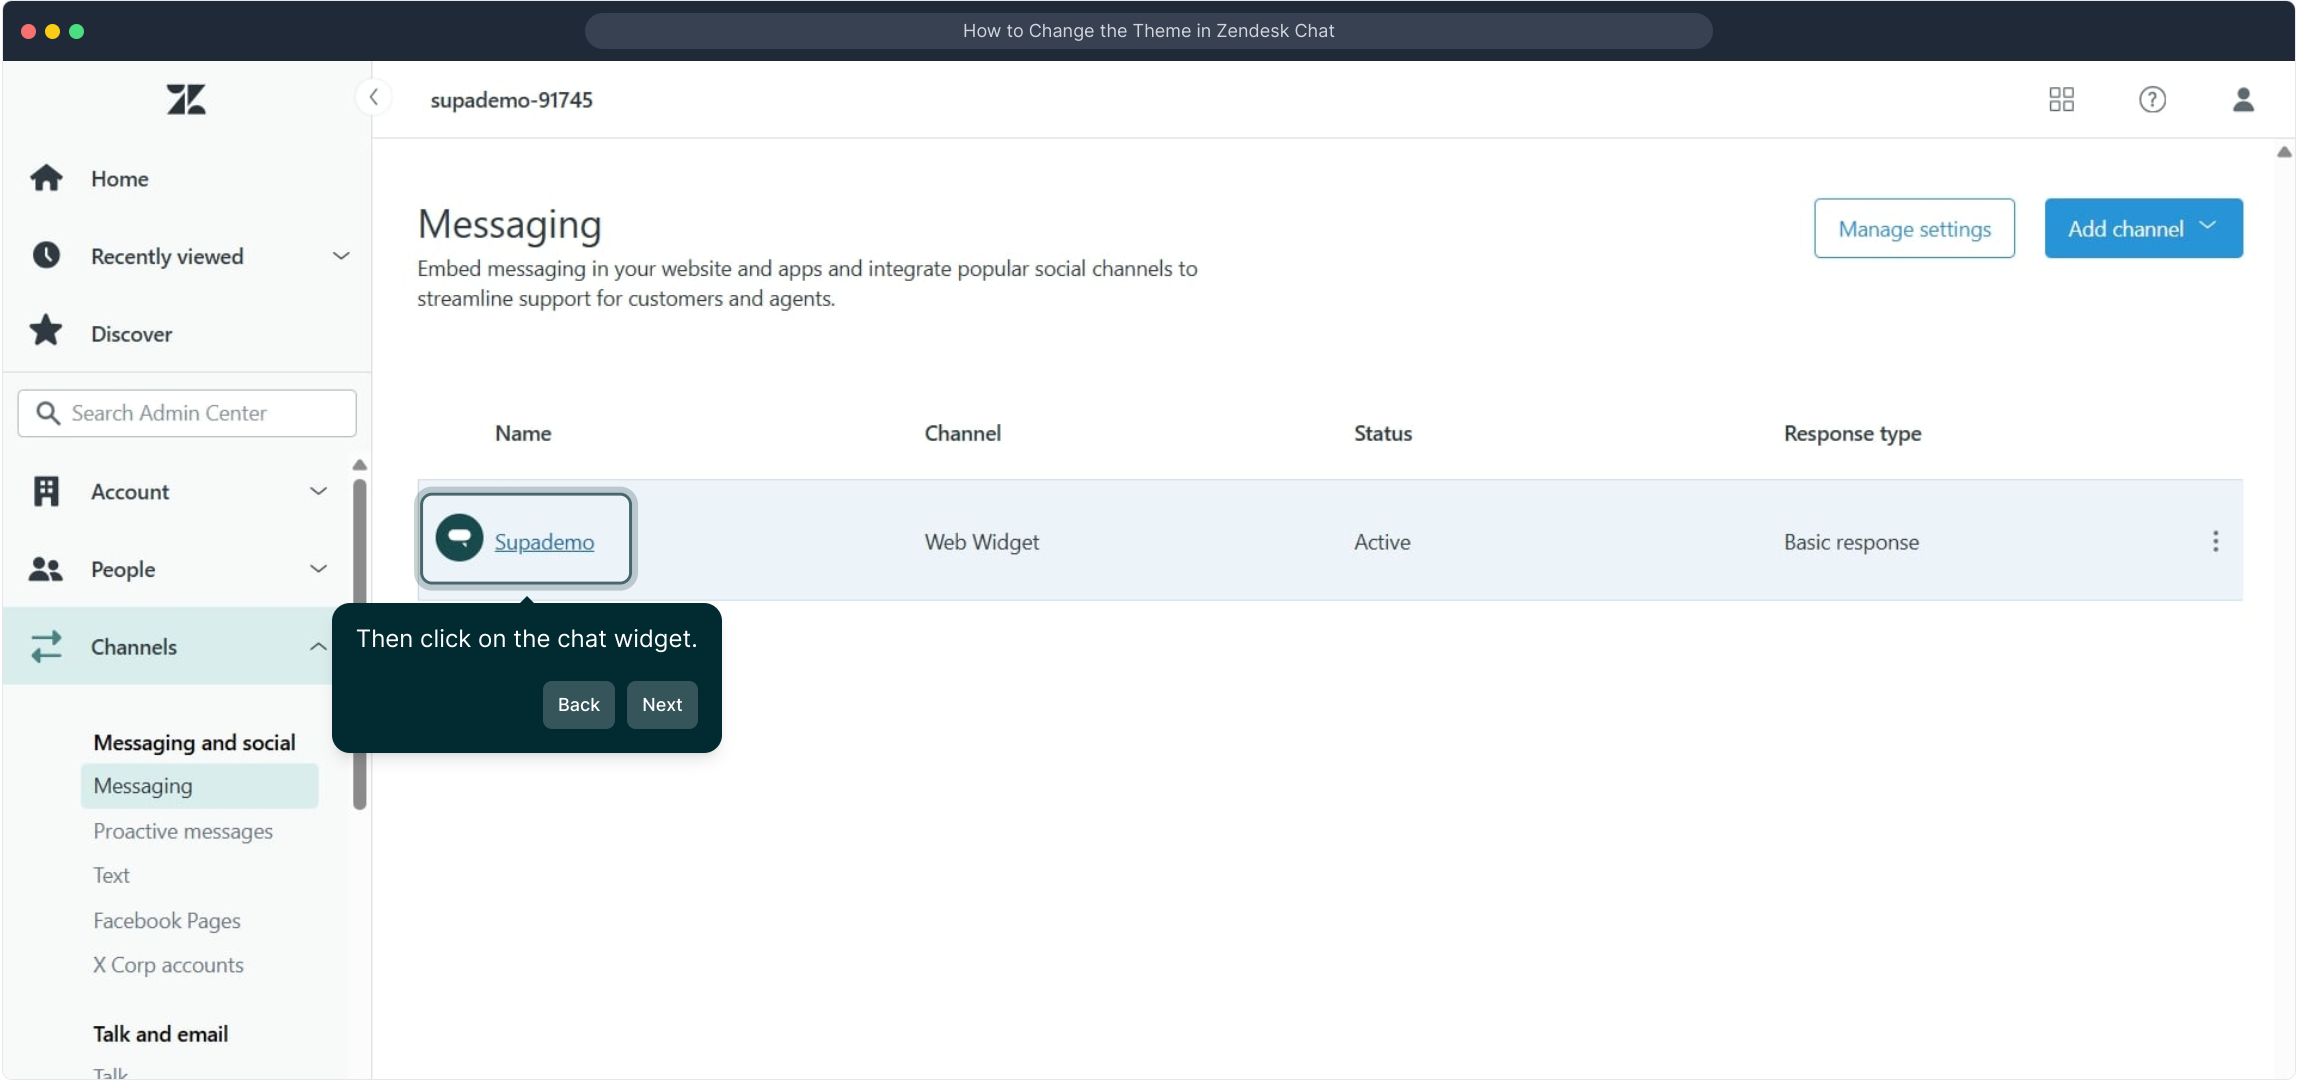The image size is (2298, 1080).
Task: Click the Manage settings button
Action: [1913, 229]
